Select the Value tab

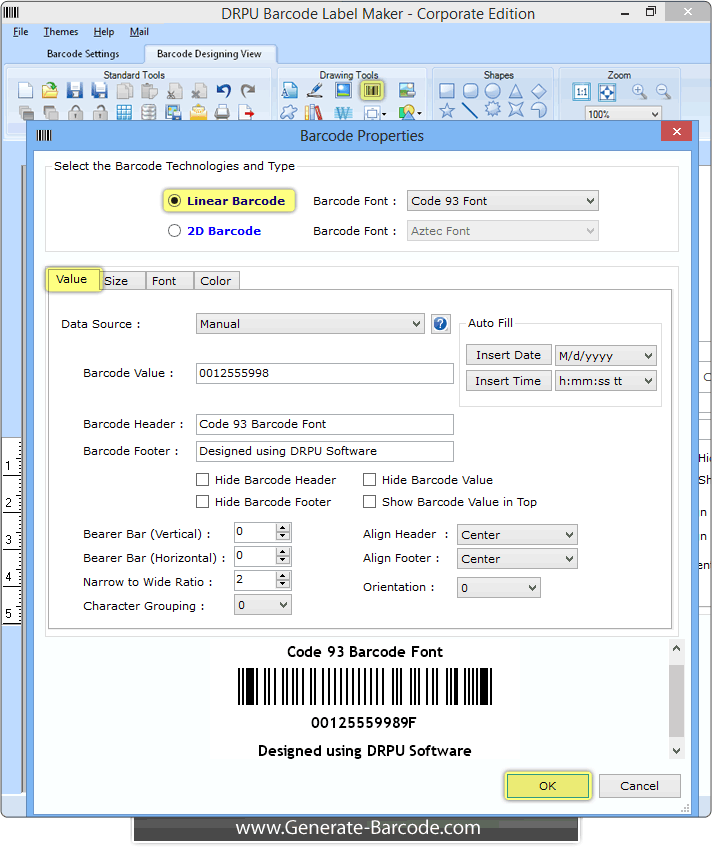[72, 280]
